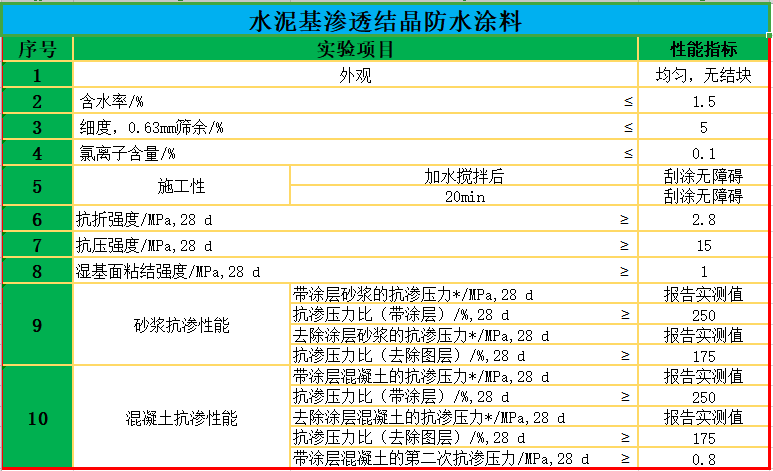Click the value 1.5
The image size is (773, 471).
[703, 101]
